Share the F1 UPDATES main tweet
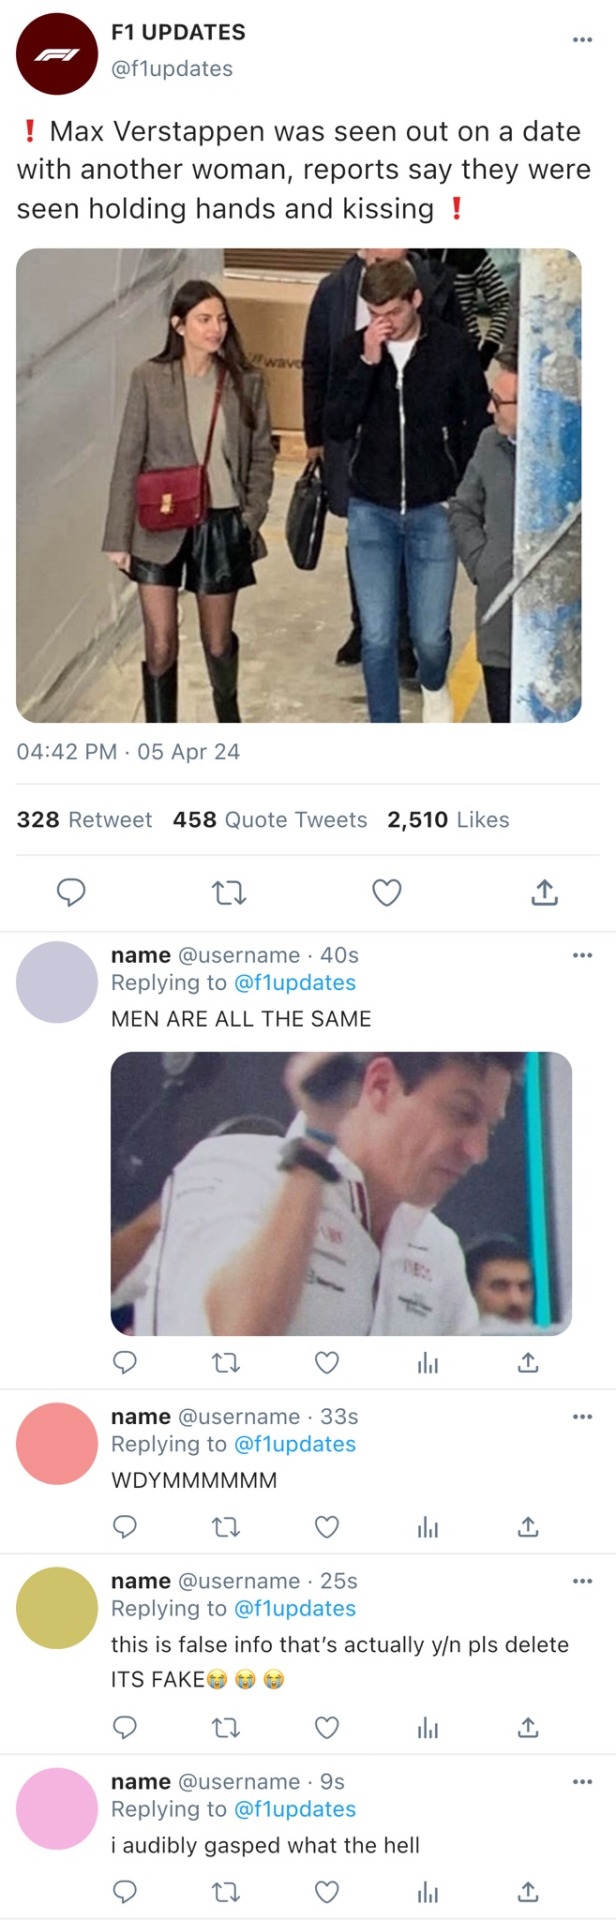Viewport: 616px width, 1920px height. tap(544, 892)
